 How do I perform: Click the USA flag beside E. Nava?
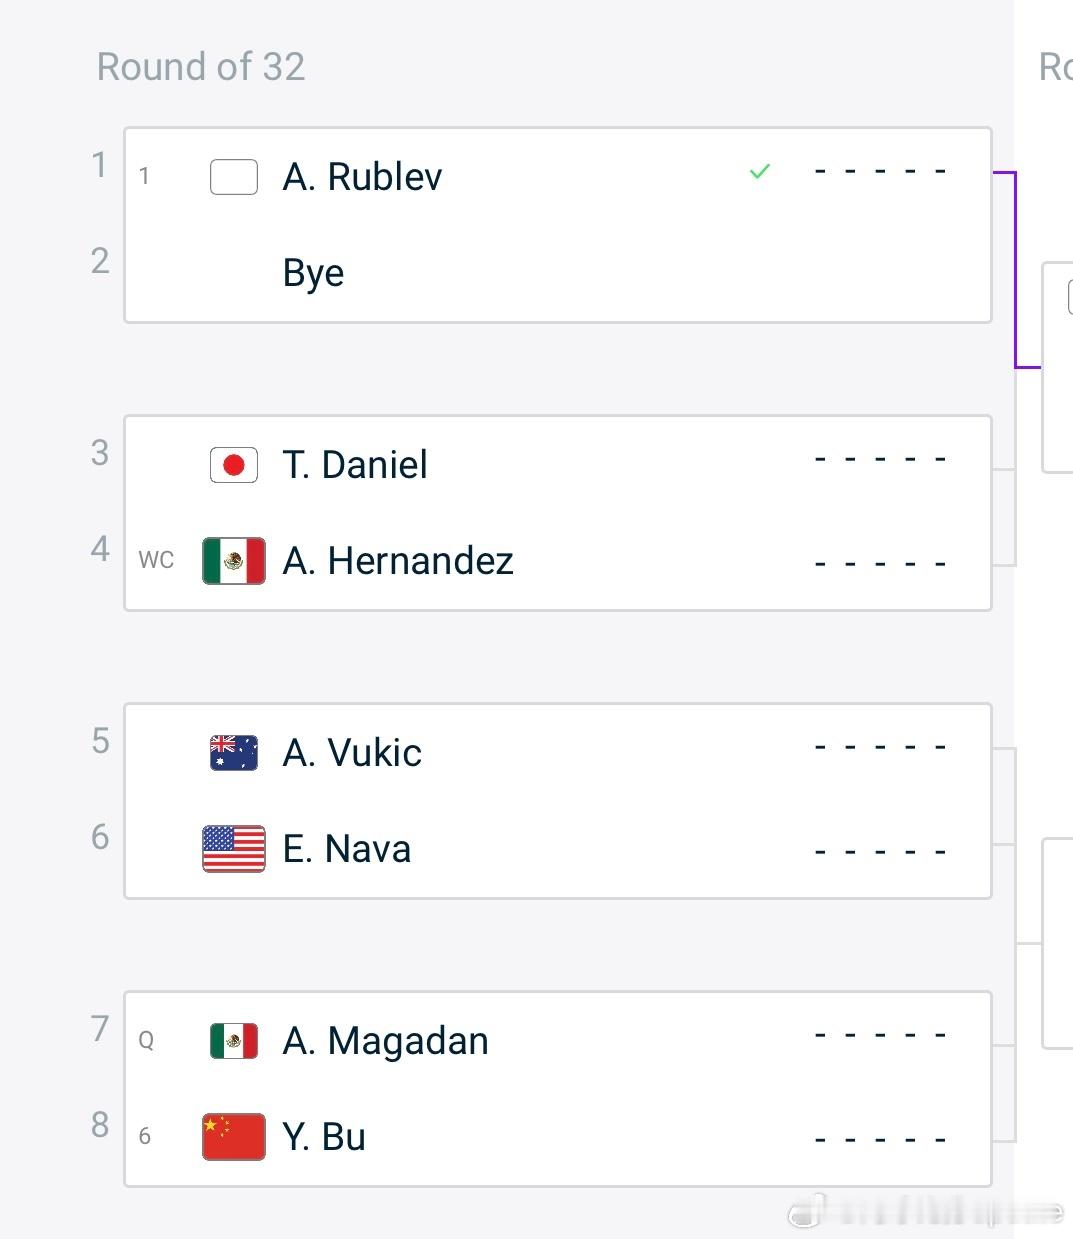click(234, 849)
